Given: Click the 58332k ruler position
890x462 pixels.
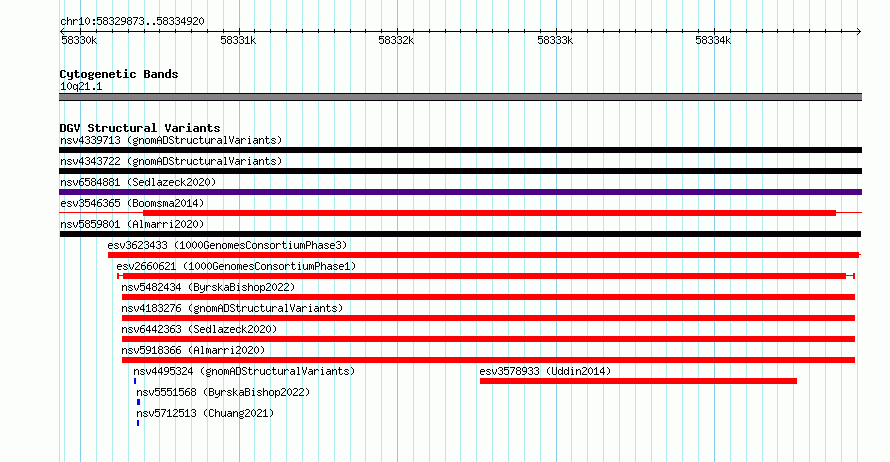Looking at the screenshot, I should click(396, 40).
